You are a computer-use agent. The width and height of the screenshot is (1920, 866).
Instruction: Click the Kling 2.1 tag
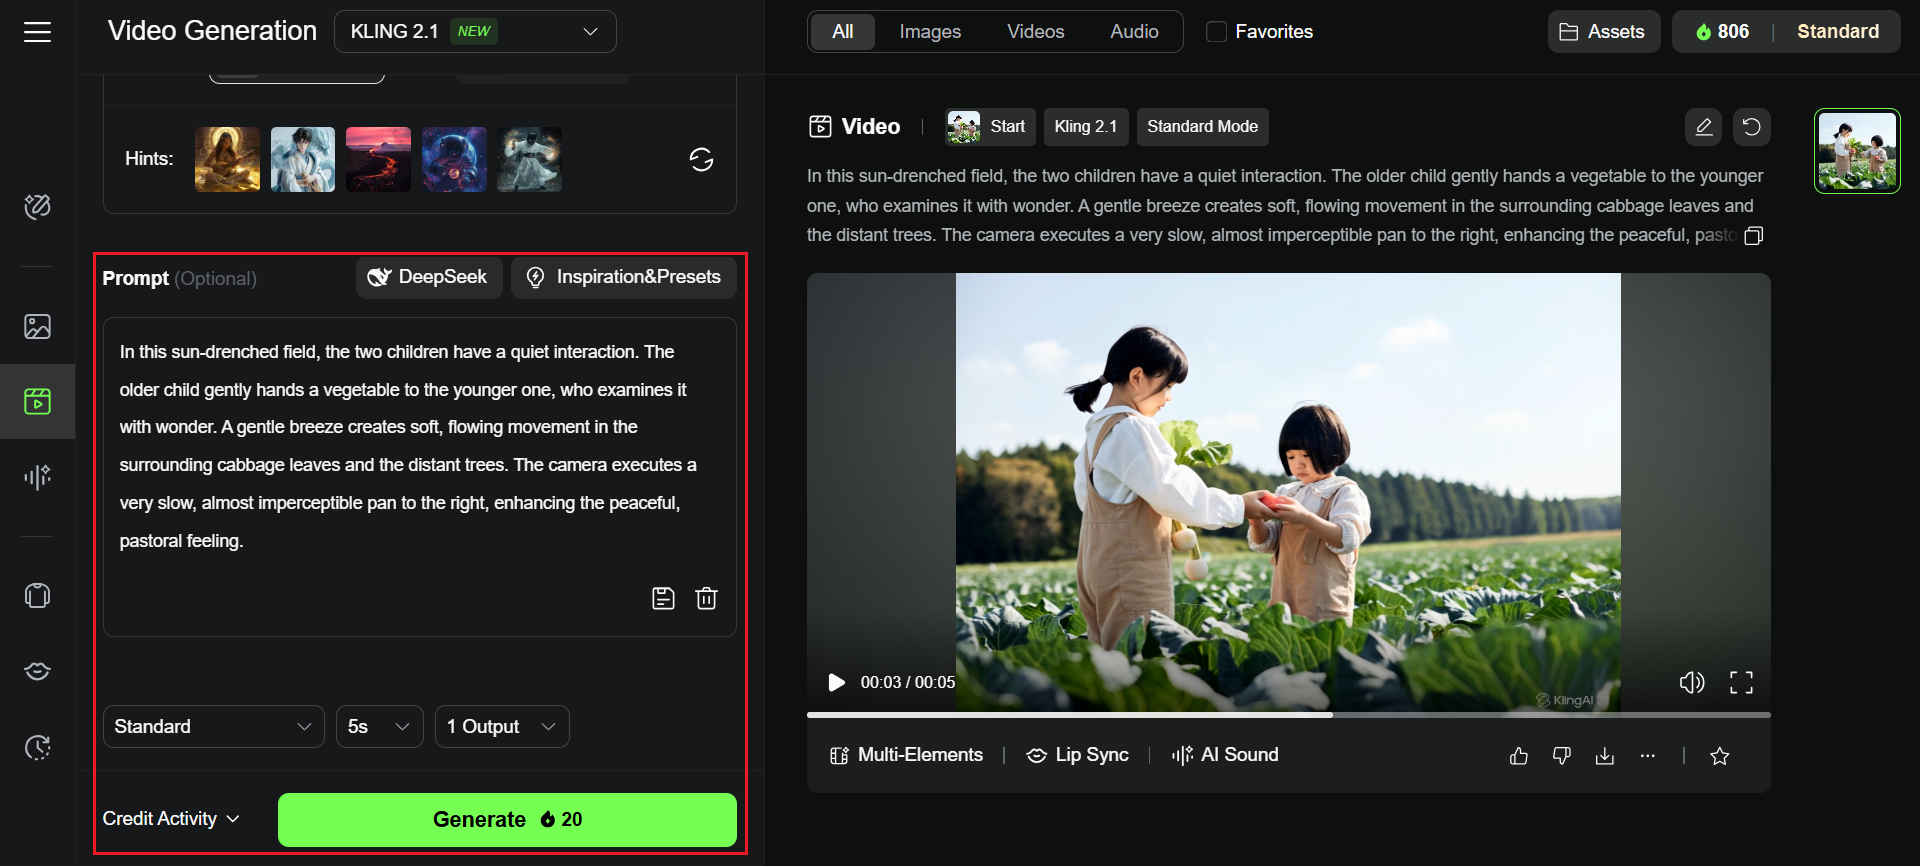tap(1086, 127)
